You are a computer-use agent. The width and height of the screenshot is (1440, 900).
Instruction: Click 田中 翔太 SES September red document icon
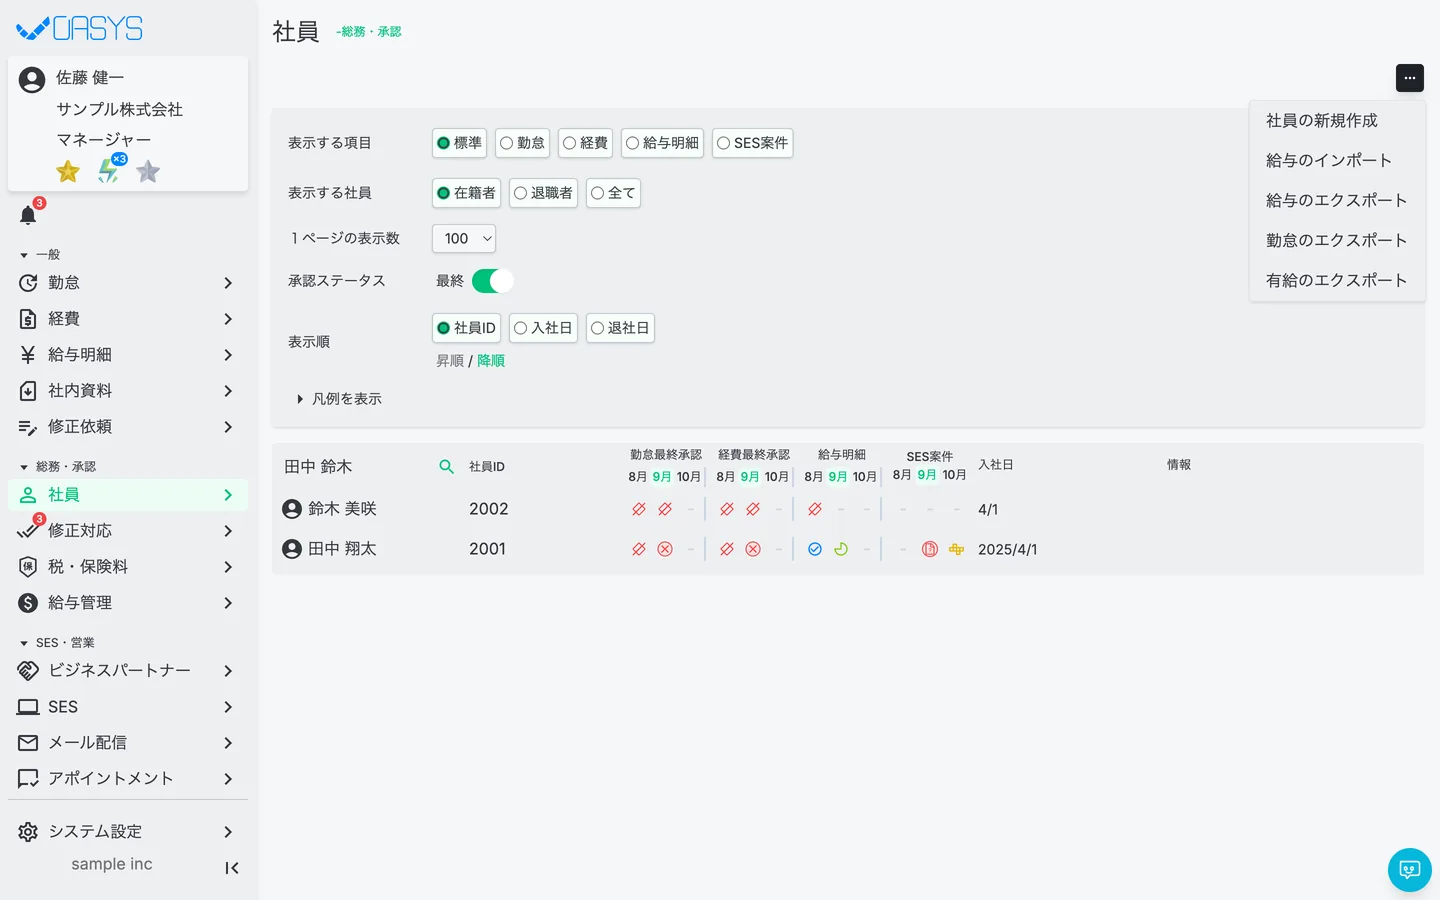[x=930, y=549]
